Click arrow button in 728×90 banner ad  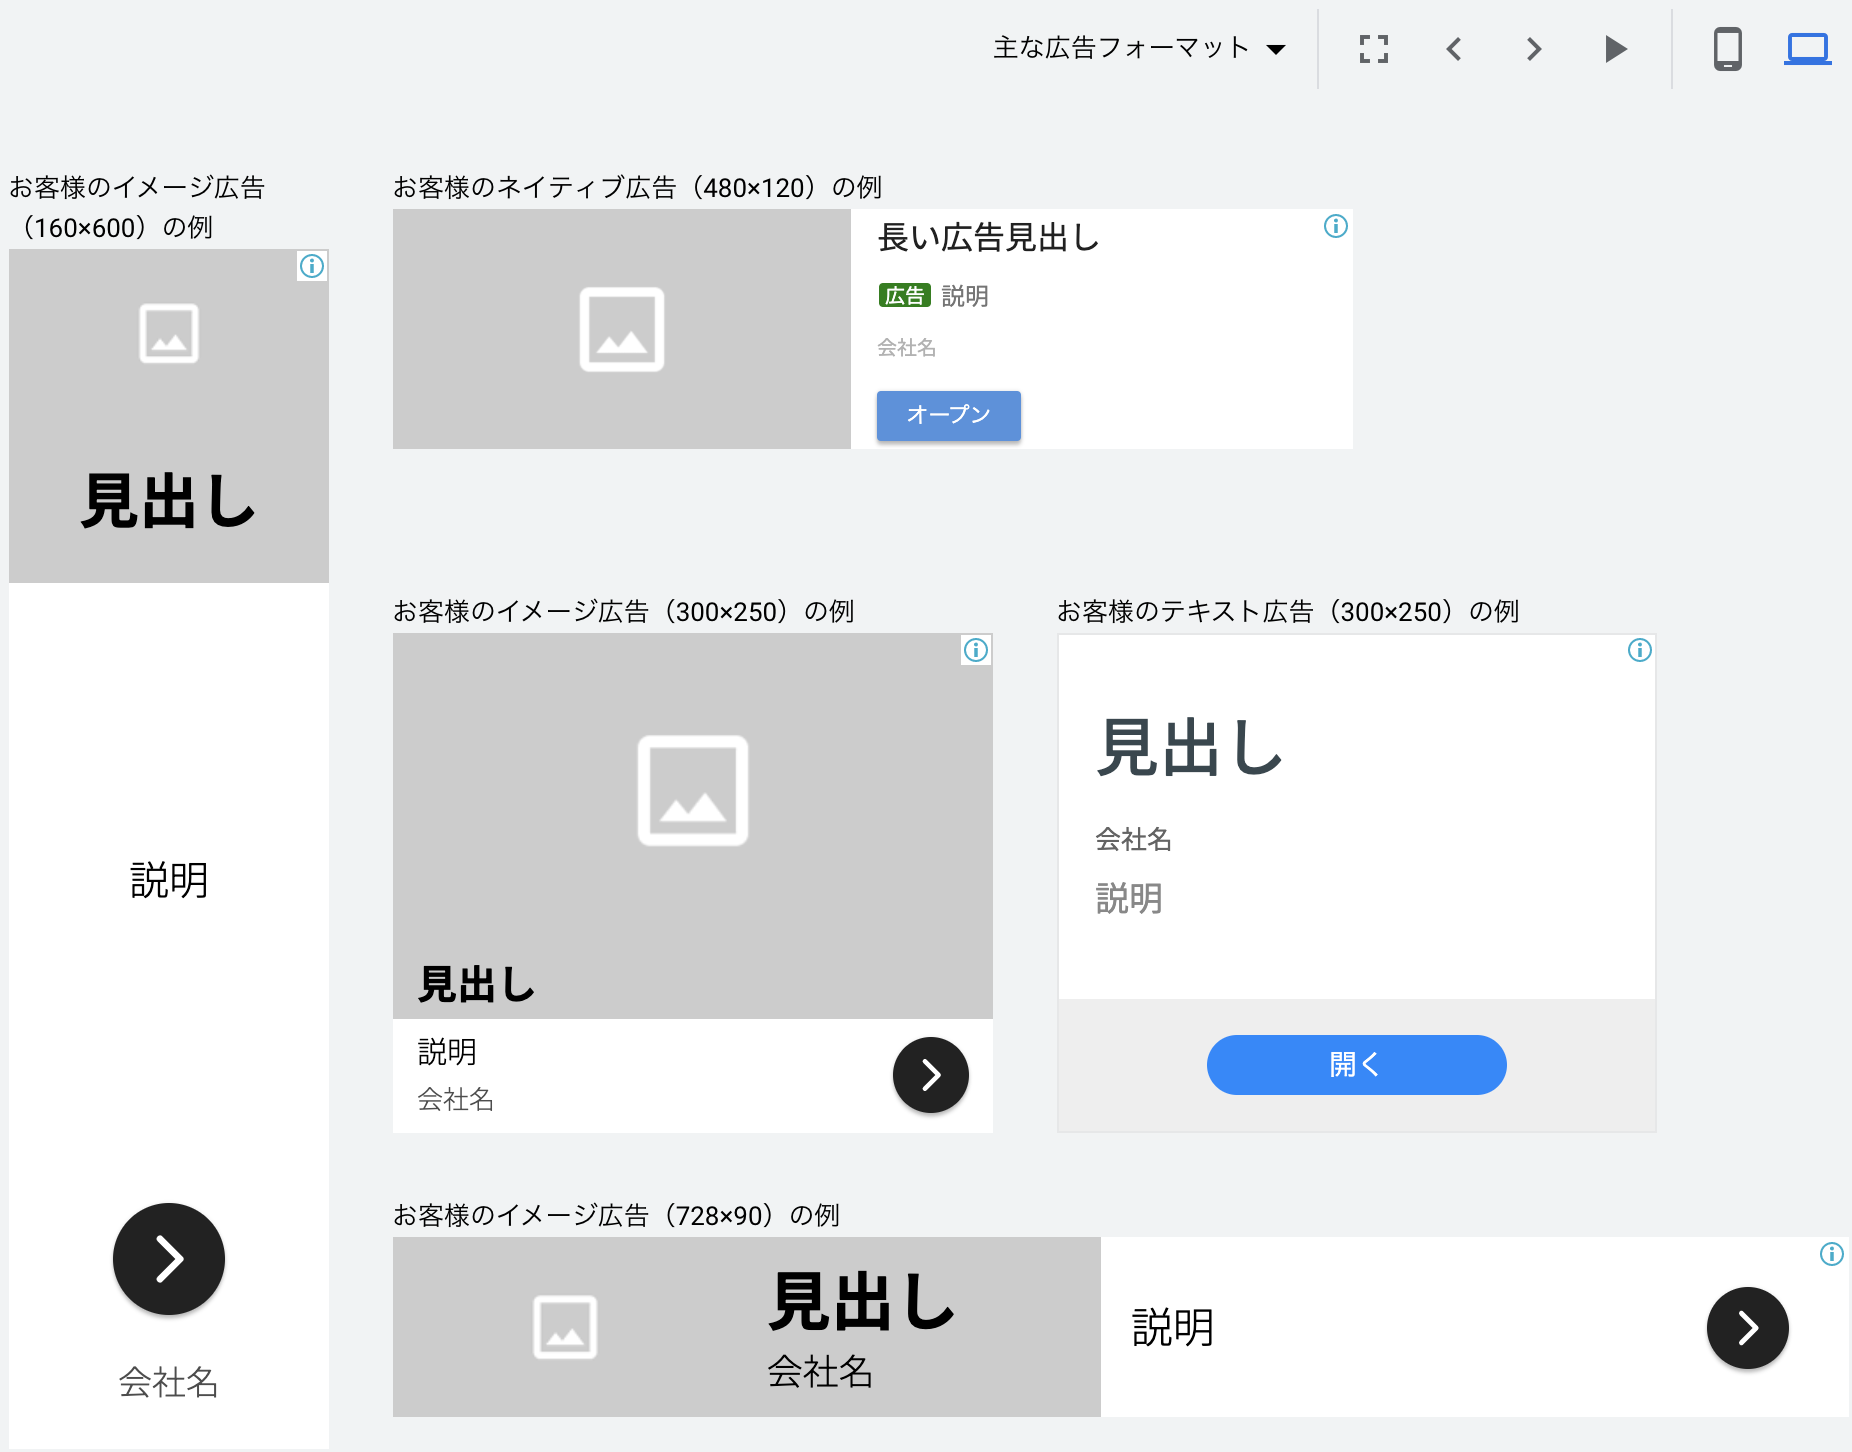(x=1747, y=1328)
